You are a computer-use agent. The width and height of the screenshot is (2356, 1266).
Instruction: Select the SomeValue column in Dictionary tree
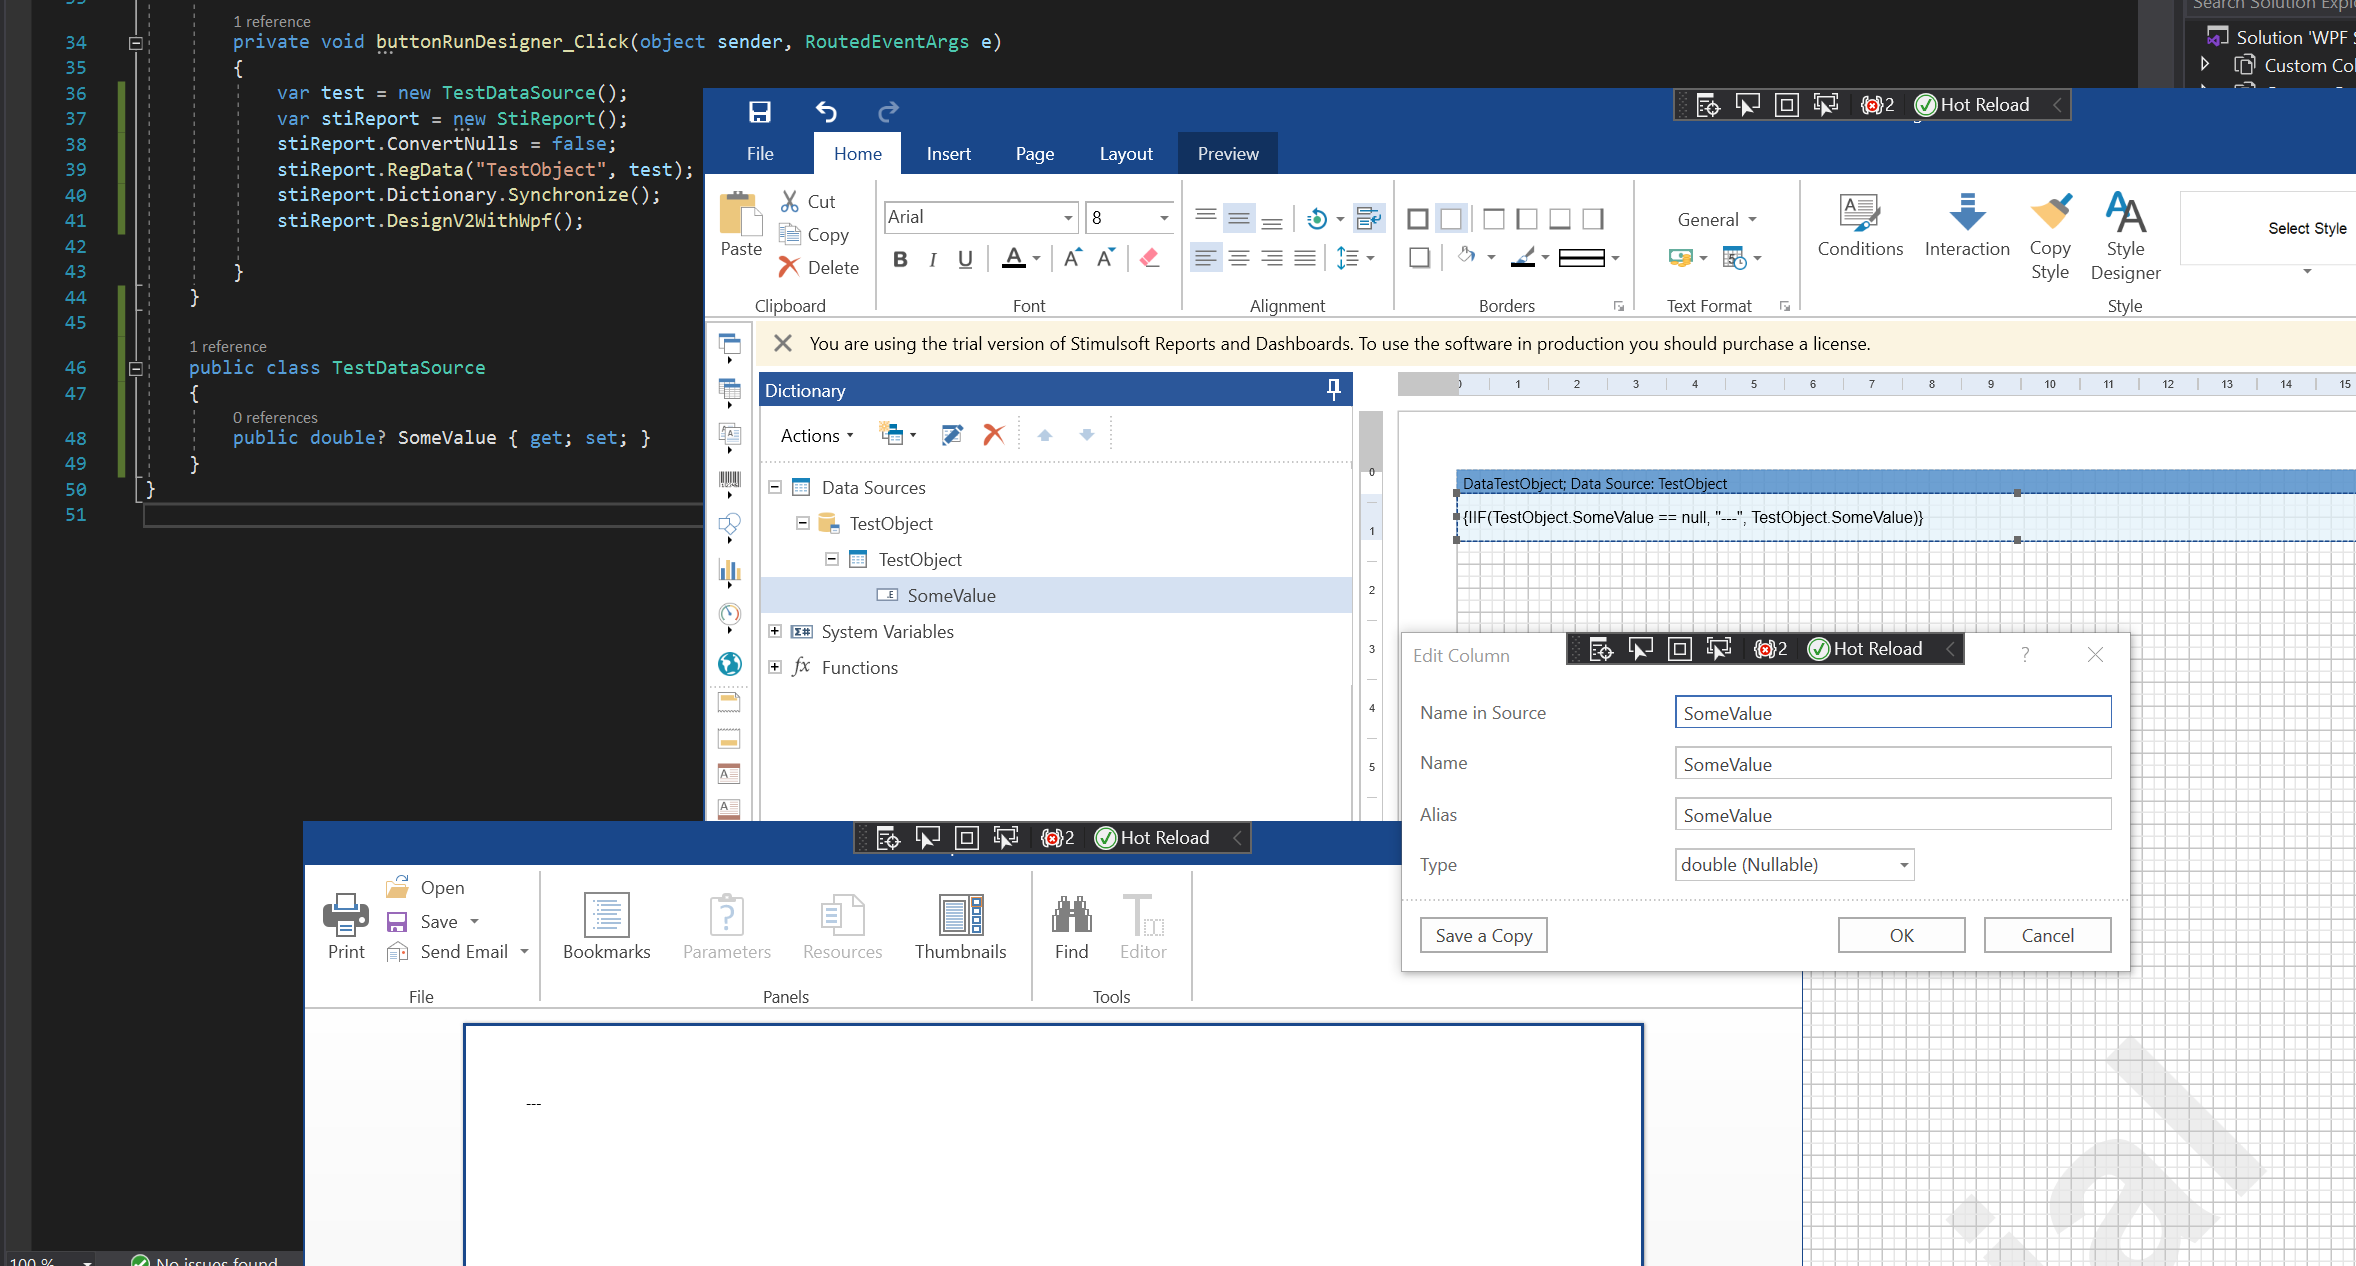(1056, 595)
